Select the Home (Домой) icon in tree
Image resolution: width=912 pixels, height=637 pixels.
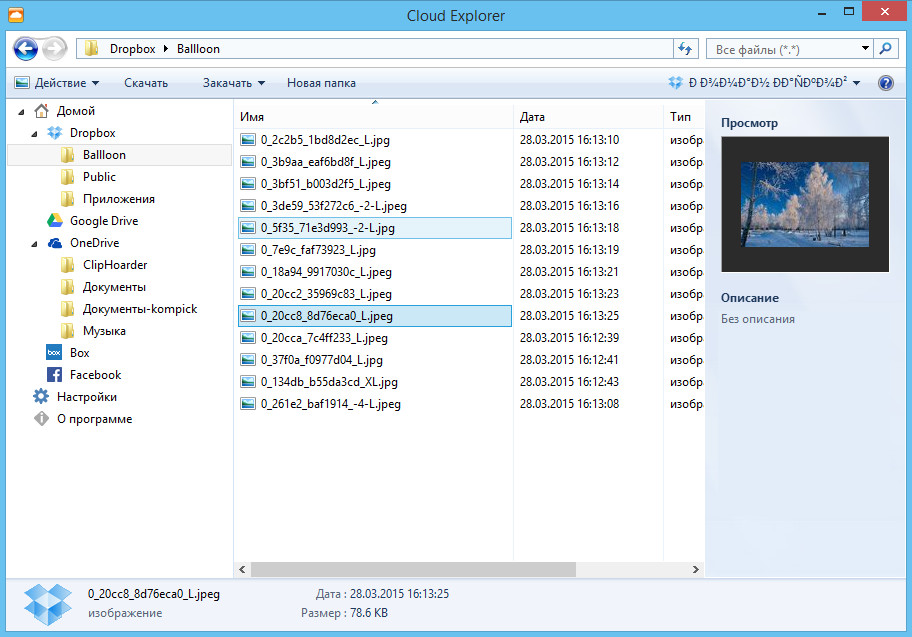click(41, 111)
